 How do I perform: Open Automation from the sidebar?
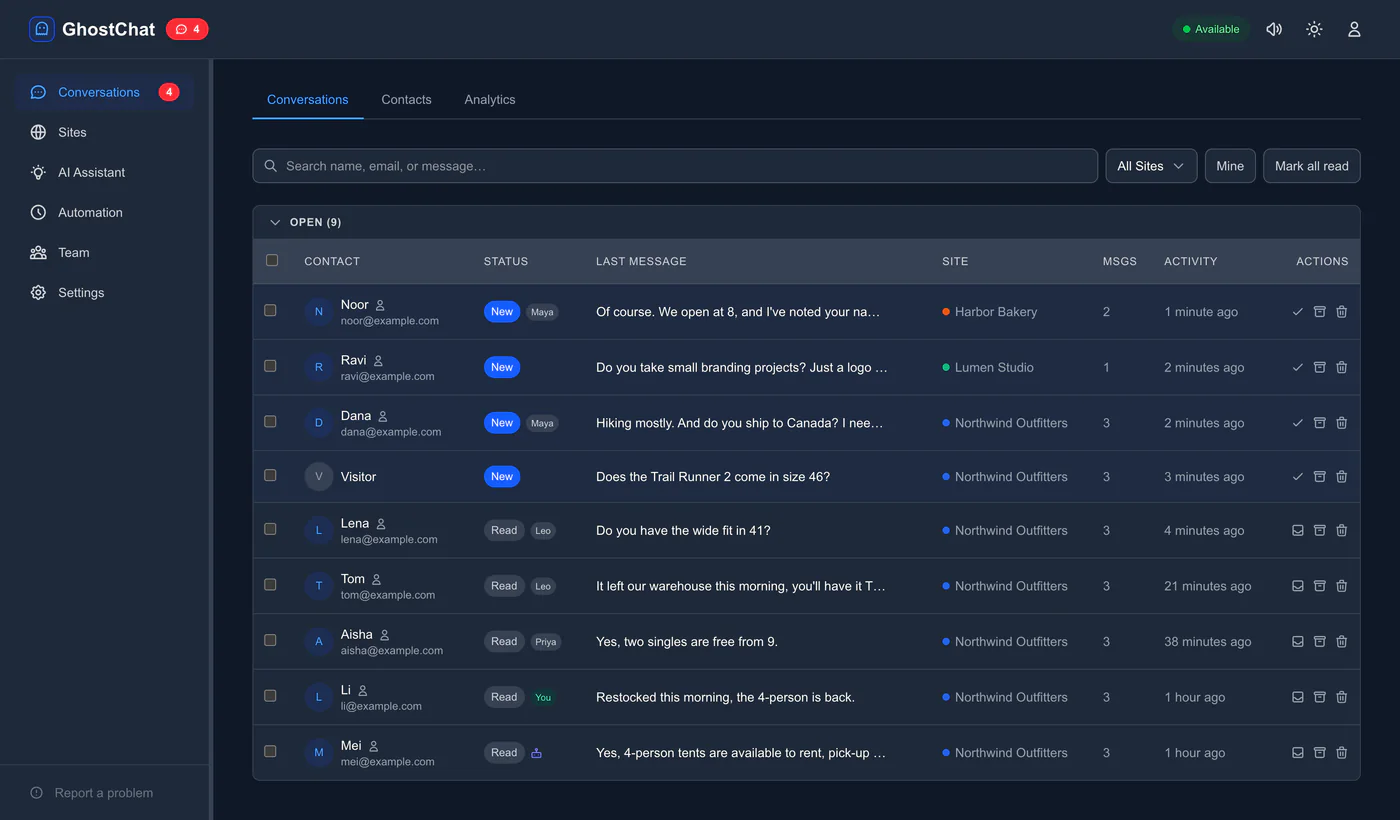click(104, 212)
